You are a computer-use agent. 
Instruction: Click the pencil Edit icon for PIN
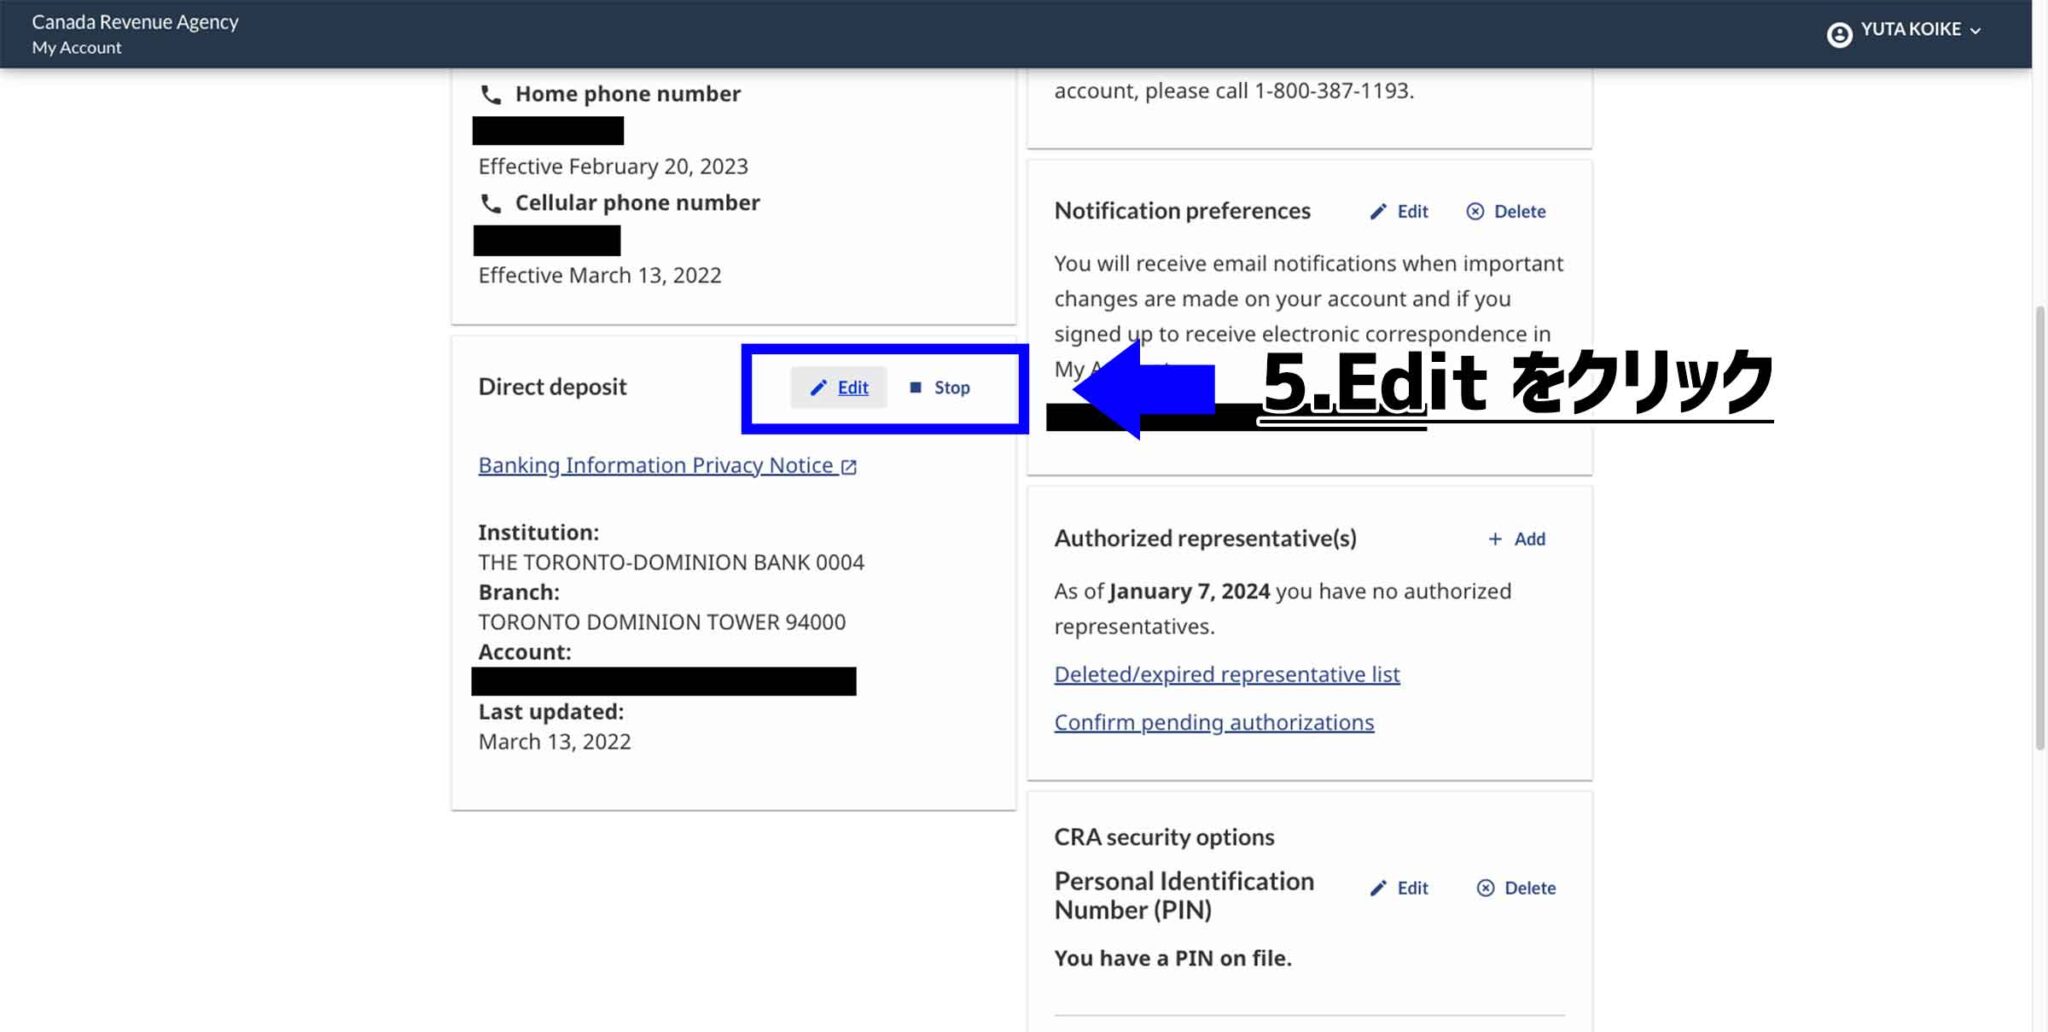click(x=1377, y=887)
